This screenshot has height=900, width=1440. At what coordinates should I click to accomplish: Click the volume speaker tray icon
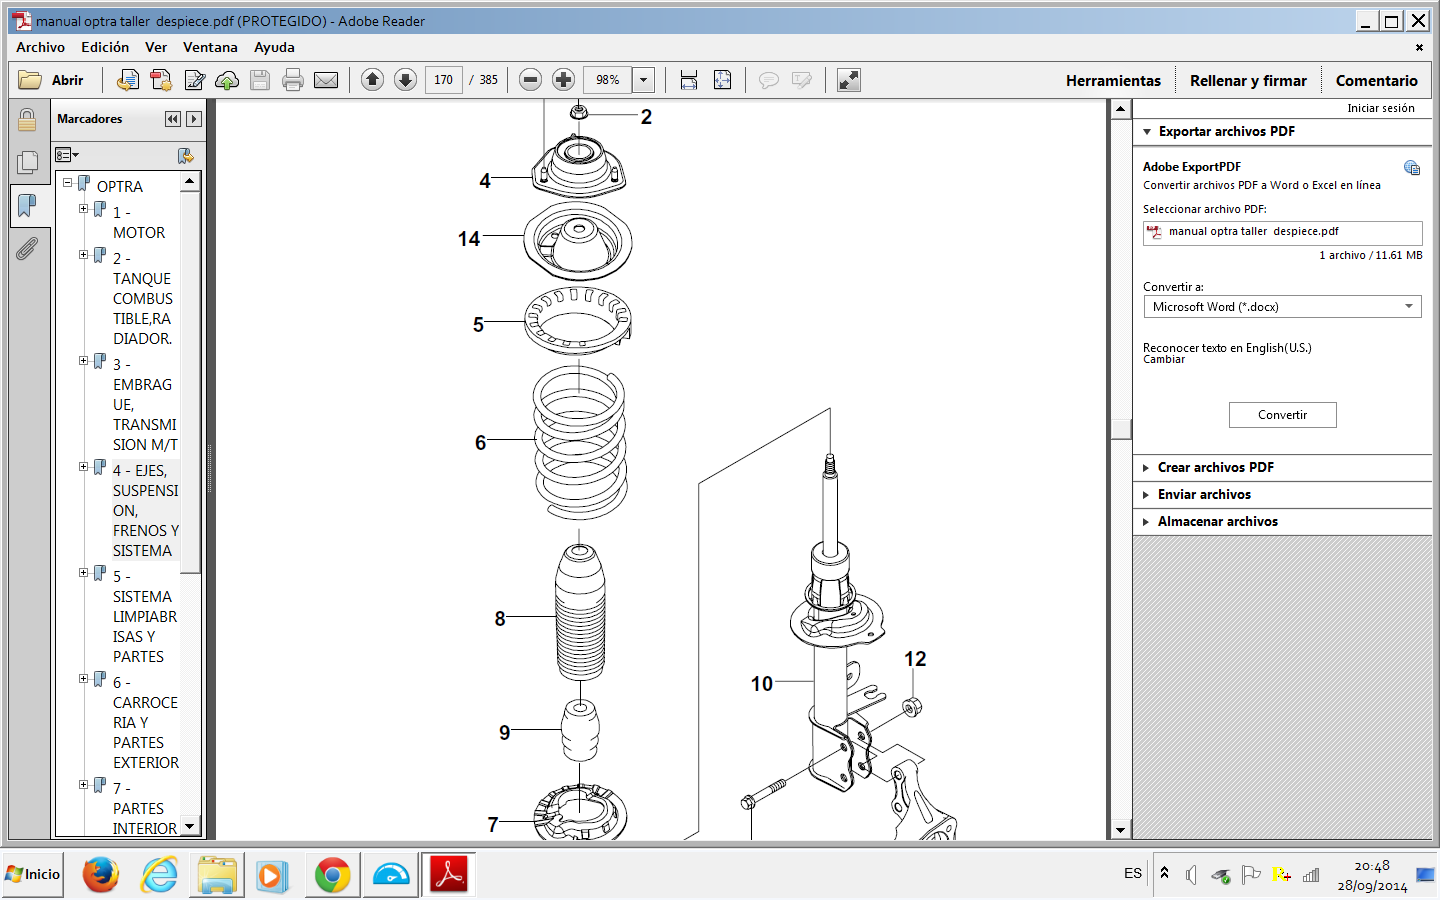(x=1191, y=875)
